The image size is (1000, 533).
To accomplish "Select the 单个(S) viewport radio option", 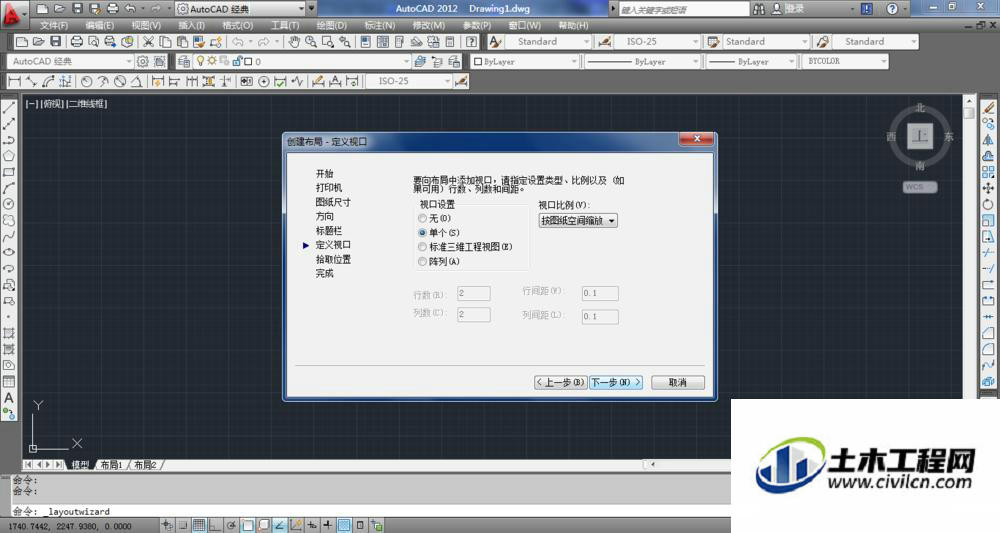I will [422, 233].
